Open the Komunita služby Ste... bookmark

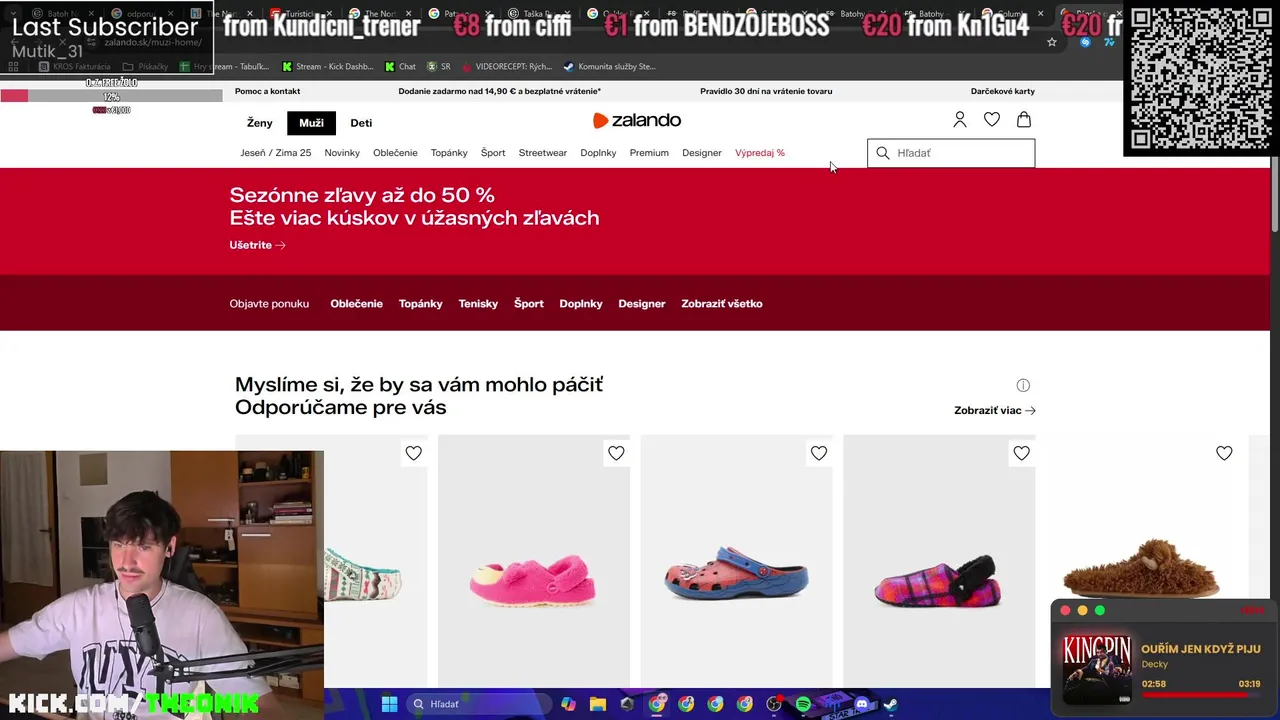[610, 66]
